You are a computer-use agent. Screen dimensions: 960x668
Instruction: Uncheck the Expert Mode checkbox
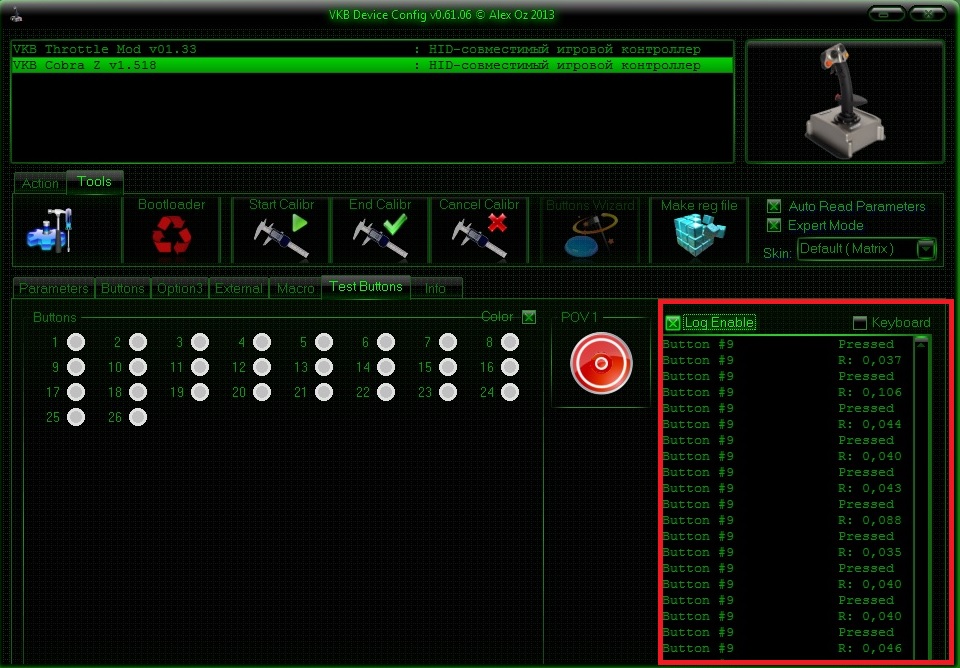tap(773, 225)
